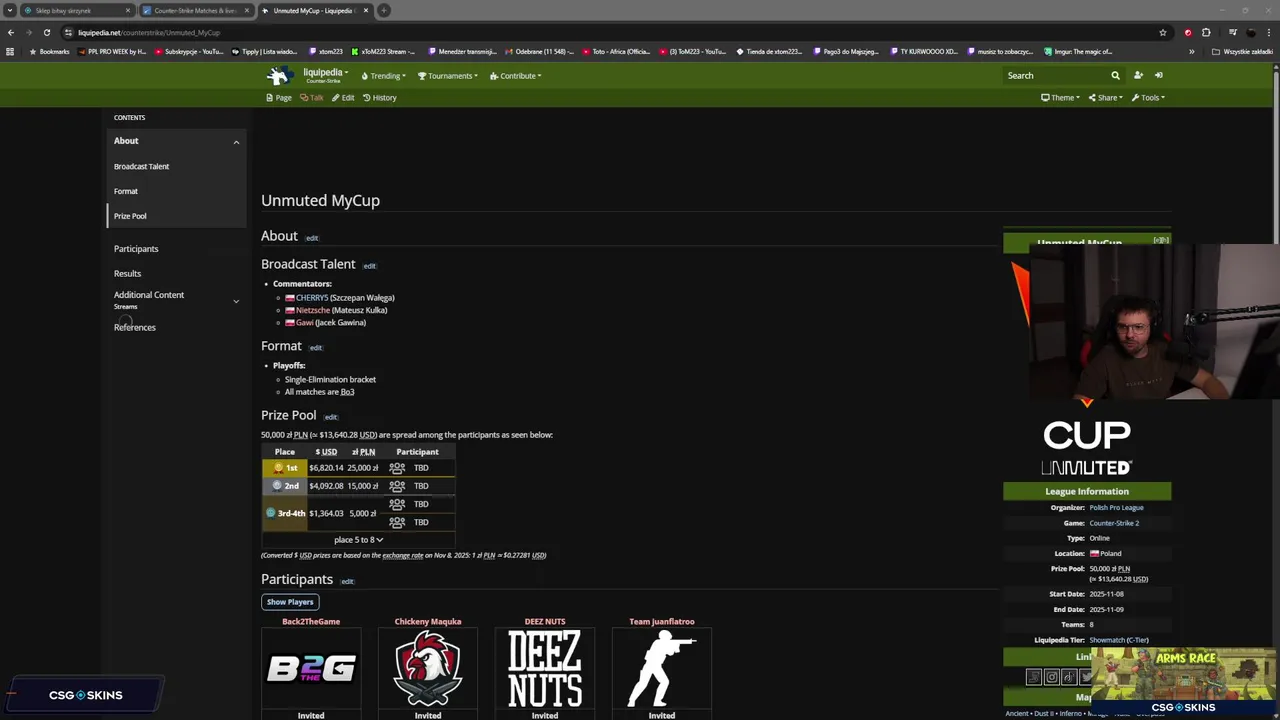Image resolution: width=1280 pixels, height=720 pixels.
Task: Open the browser extensions puzzle icon
Action: tap(1206, 32)
